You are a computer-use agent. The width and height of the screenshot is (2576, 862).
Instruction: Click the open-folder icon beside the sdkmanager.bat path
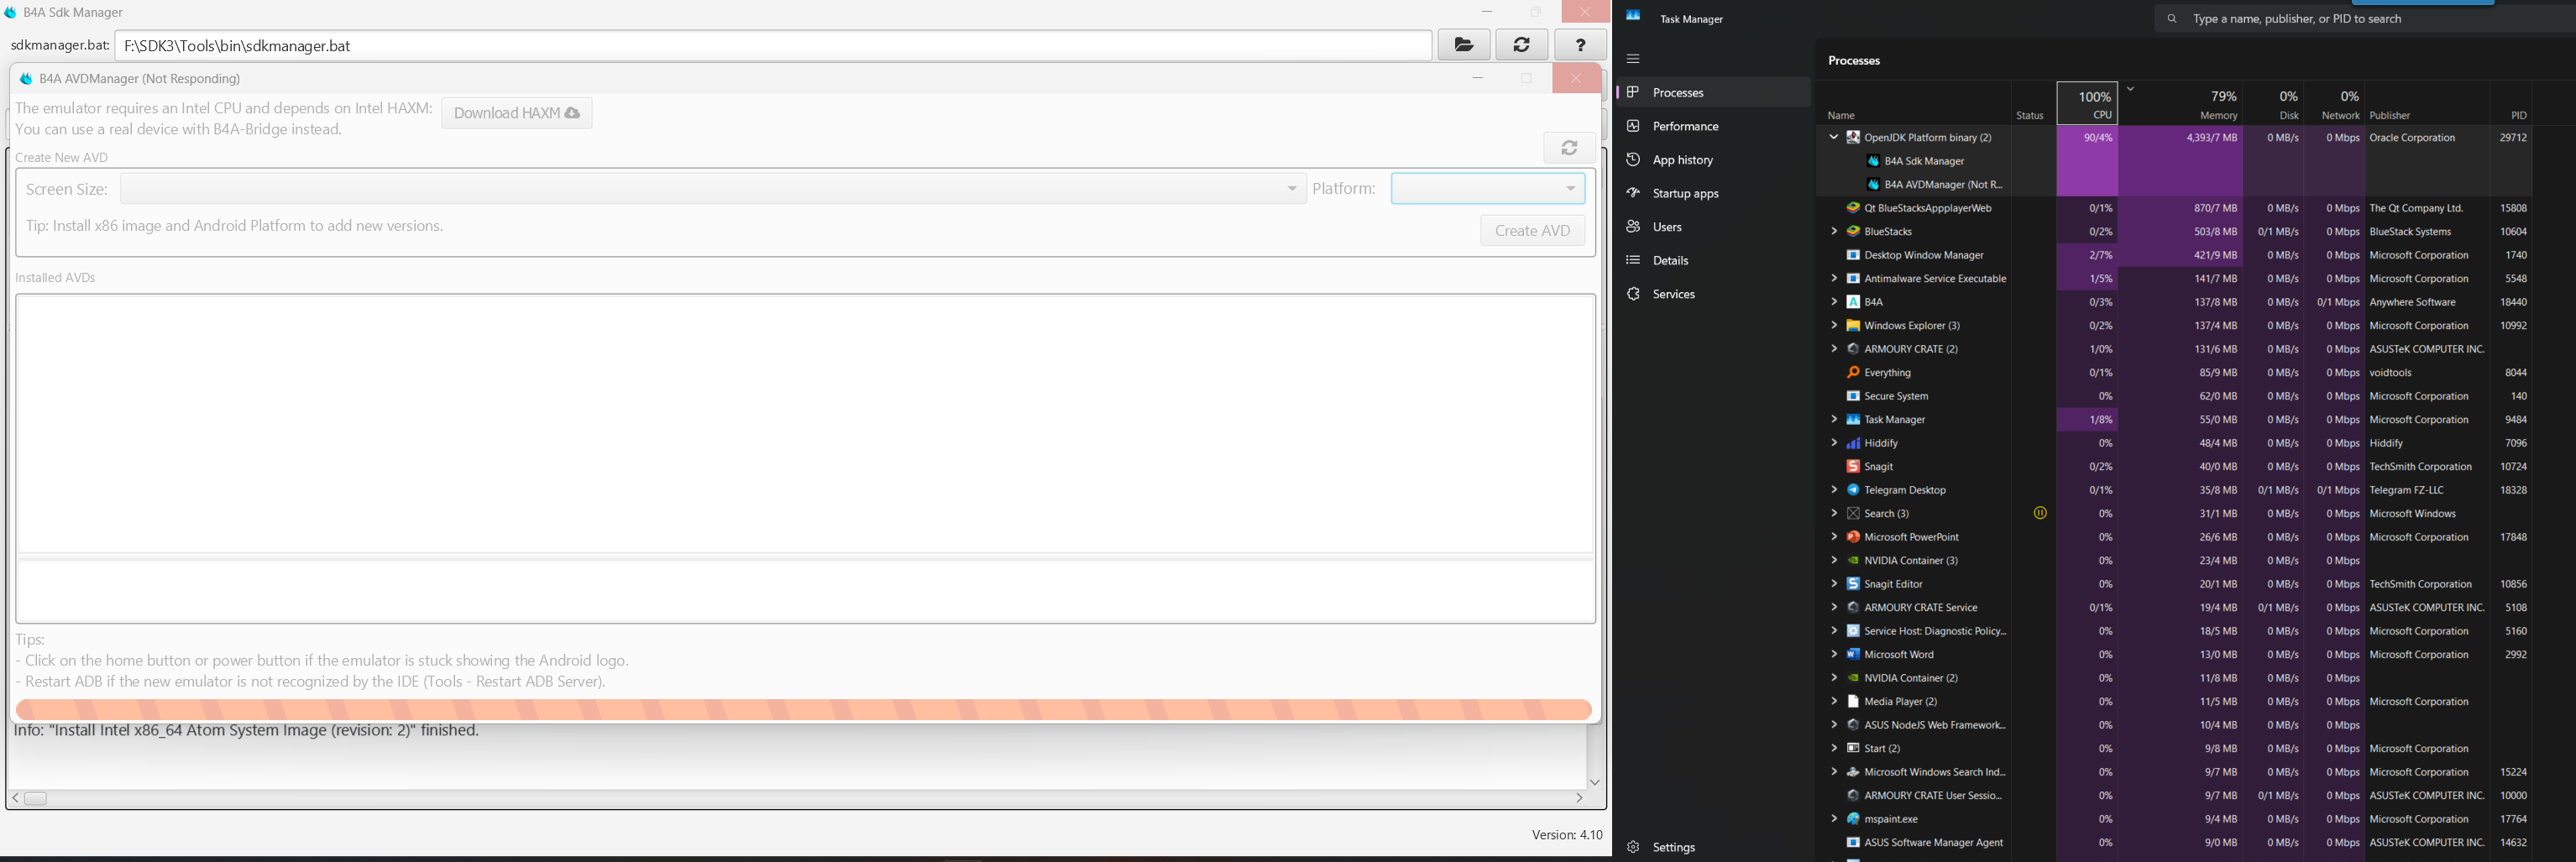click(x=1464, y=45)
